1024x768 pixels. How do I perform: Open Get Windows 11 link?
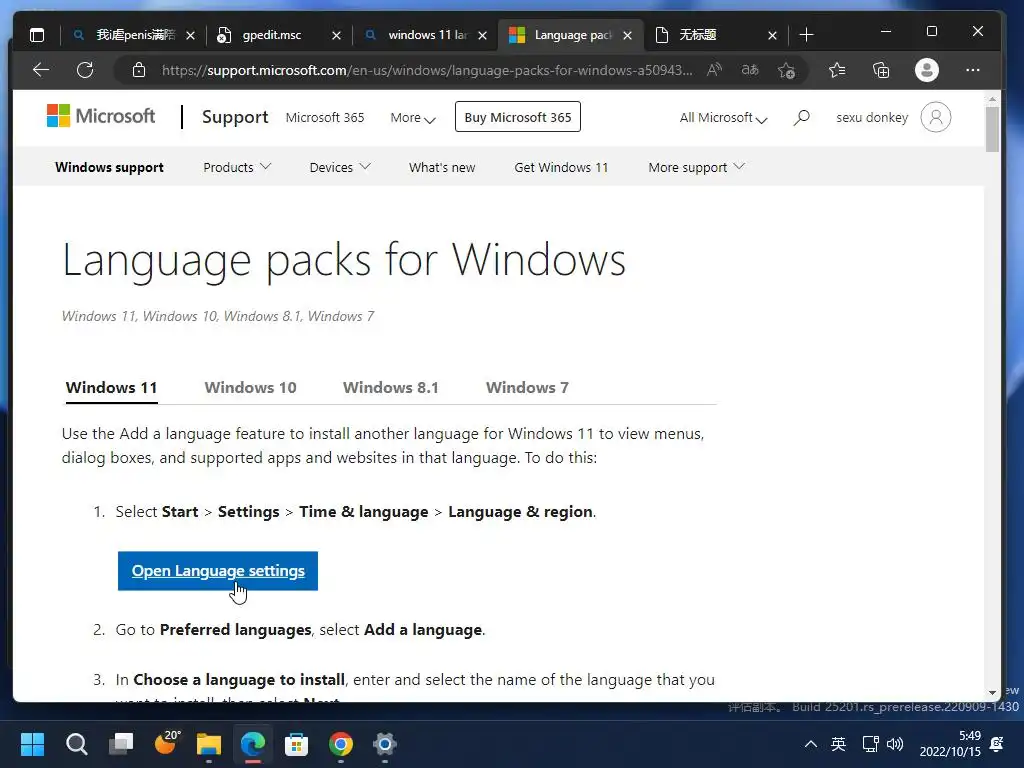tap(561, 167)
